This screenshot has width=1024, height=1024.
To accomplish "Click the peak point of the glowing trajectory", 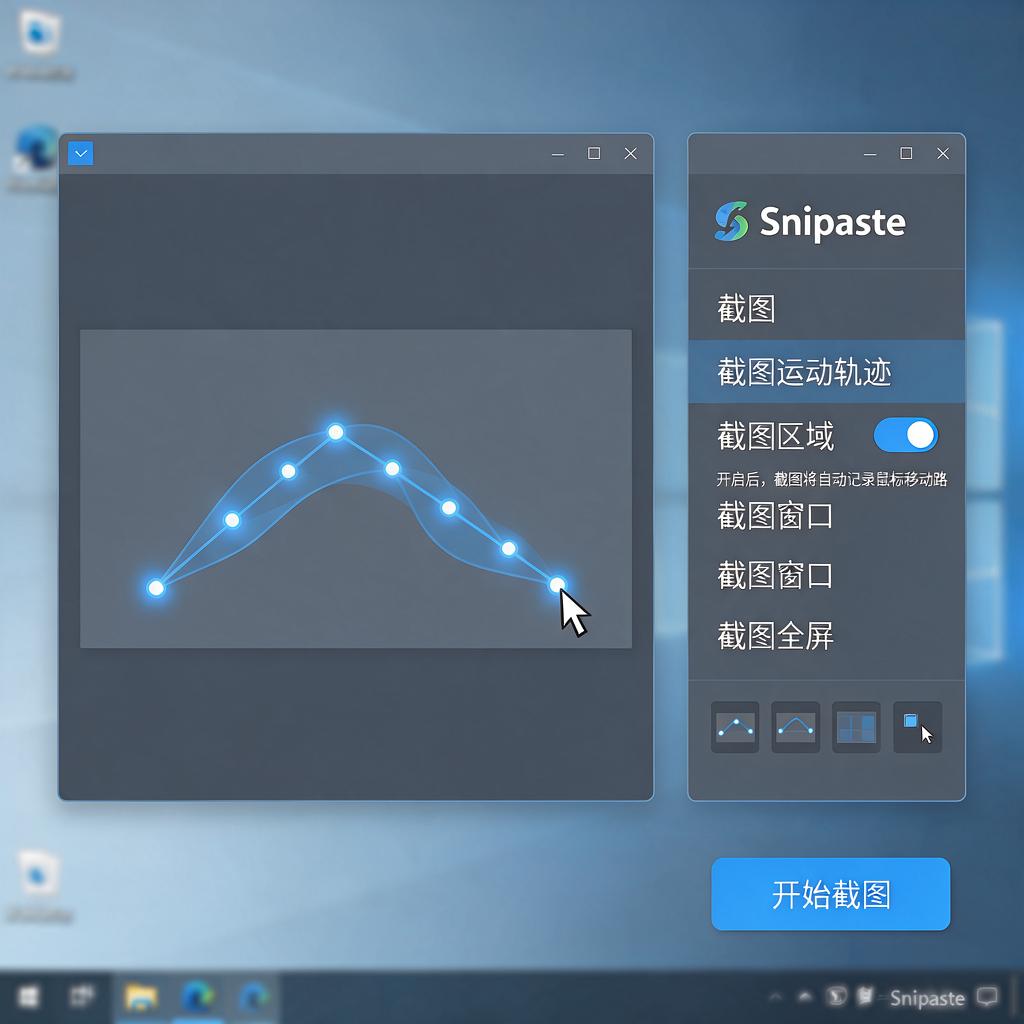I will point(336,432).
